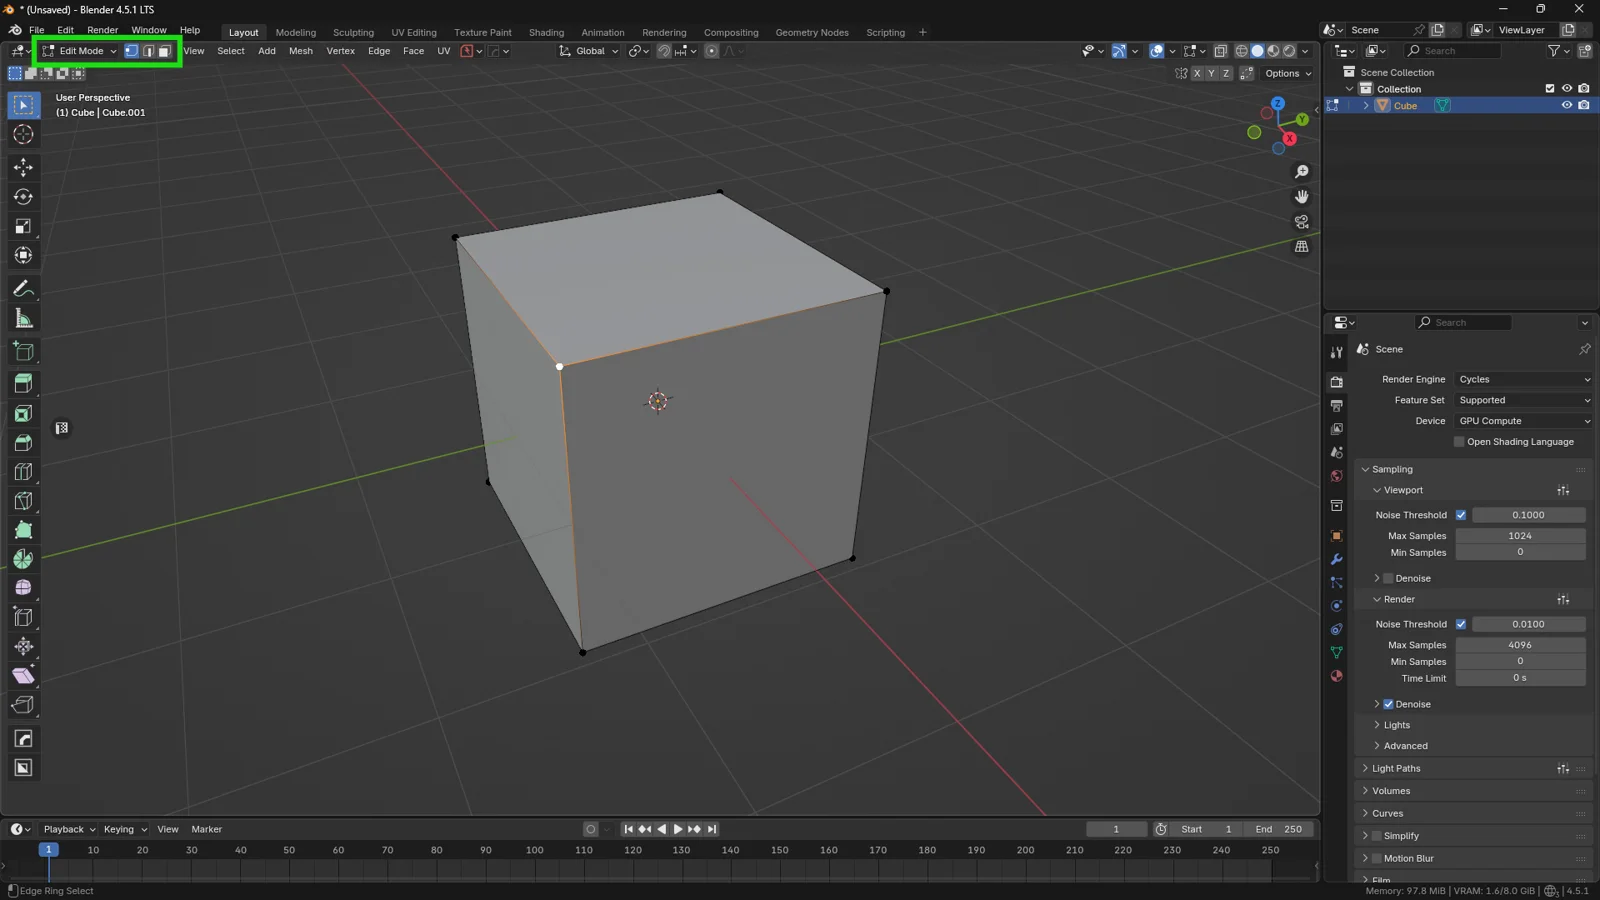Open the Modifiers properties tab

coord(1336,559)
